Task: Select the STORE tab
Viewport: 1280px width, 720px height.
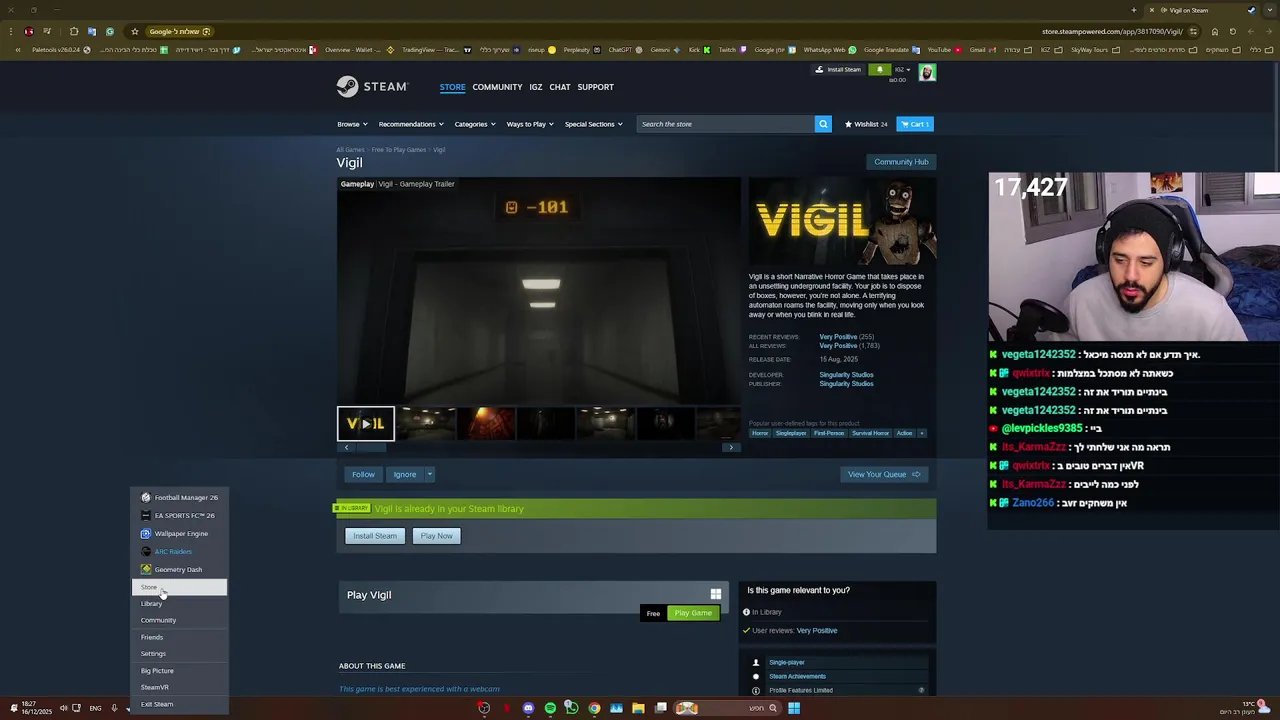Action: [x=452, y=87]
